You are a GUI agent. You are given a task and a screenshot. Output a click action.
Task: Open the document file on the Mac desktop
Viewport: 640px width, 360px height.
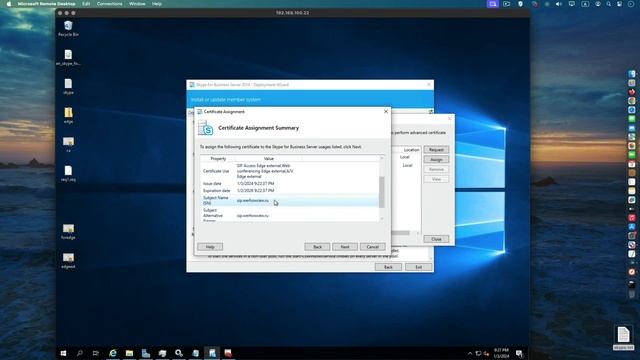click(623, 338)
